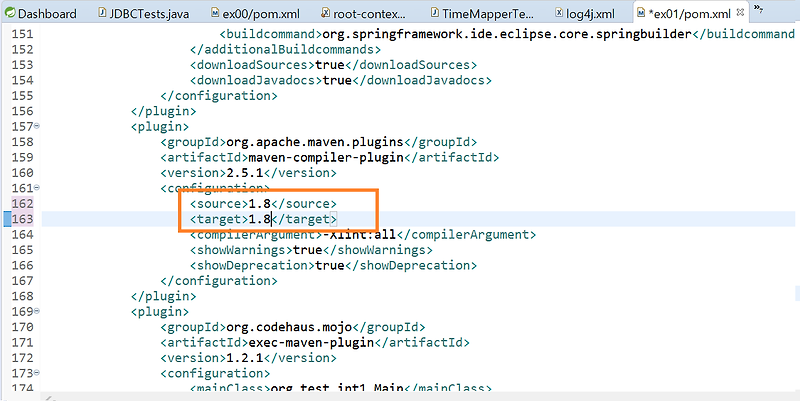Click the Spring Dashboard tab icon
Image resolution: width=800 pixels, height=401 pixels.
[9, 13]
